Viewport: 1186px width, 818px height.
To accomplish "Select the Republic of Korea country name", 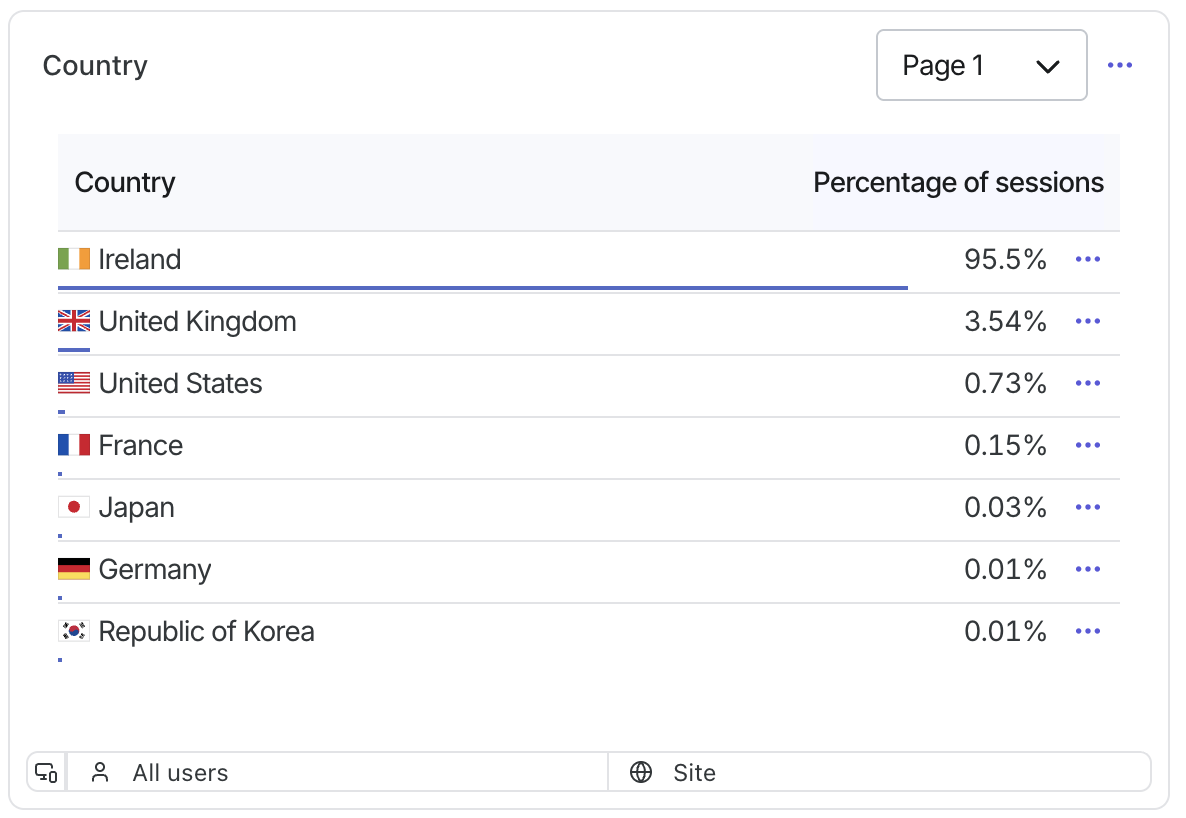I will (x=206, y=632).
